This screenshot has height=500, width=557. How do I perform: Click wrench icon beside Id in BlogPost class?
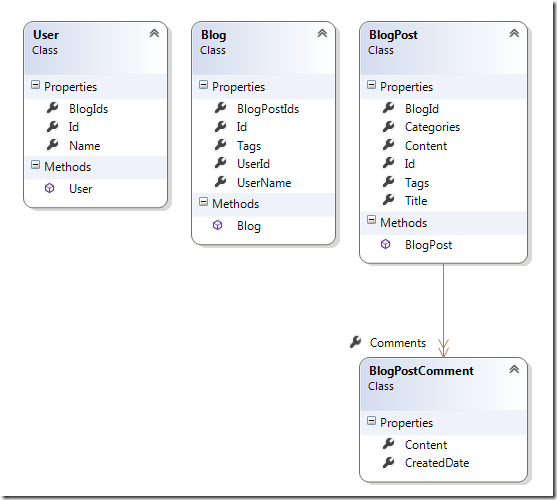pos(388,163)
